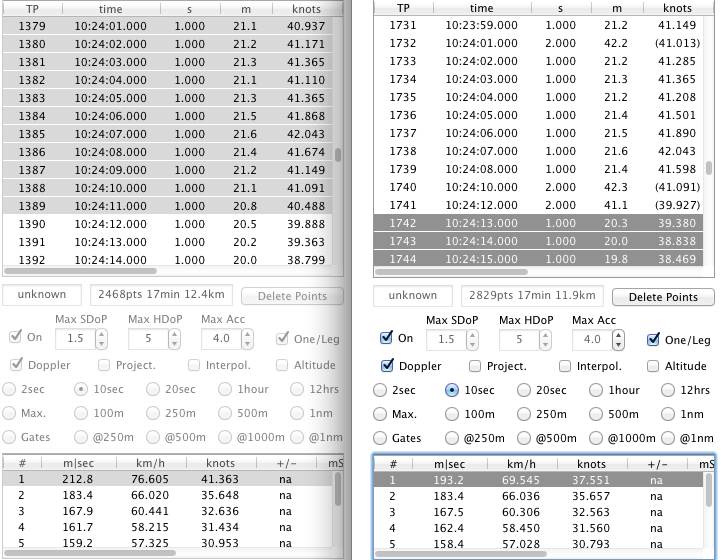Select the Gates radio button in right panel
Screen dimensions: 721x560
click(x=380, y=438)
